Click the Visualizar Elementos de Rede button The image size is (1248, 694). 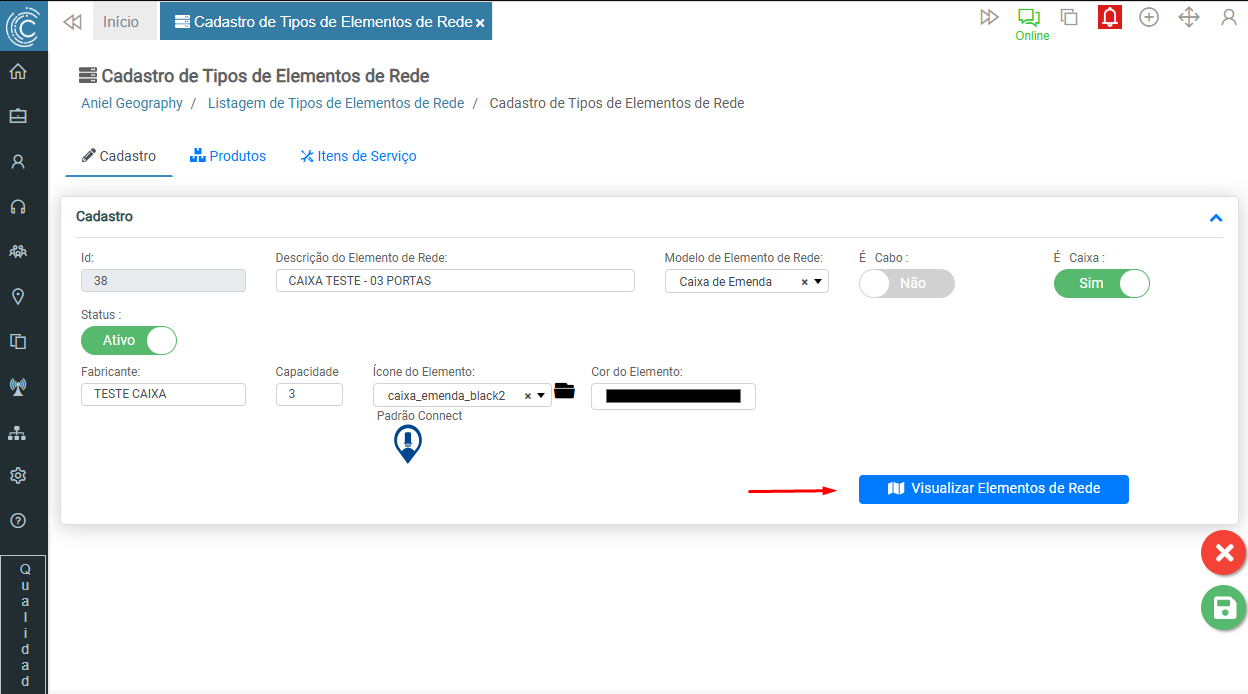993,489
